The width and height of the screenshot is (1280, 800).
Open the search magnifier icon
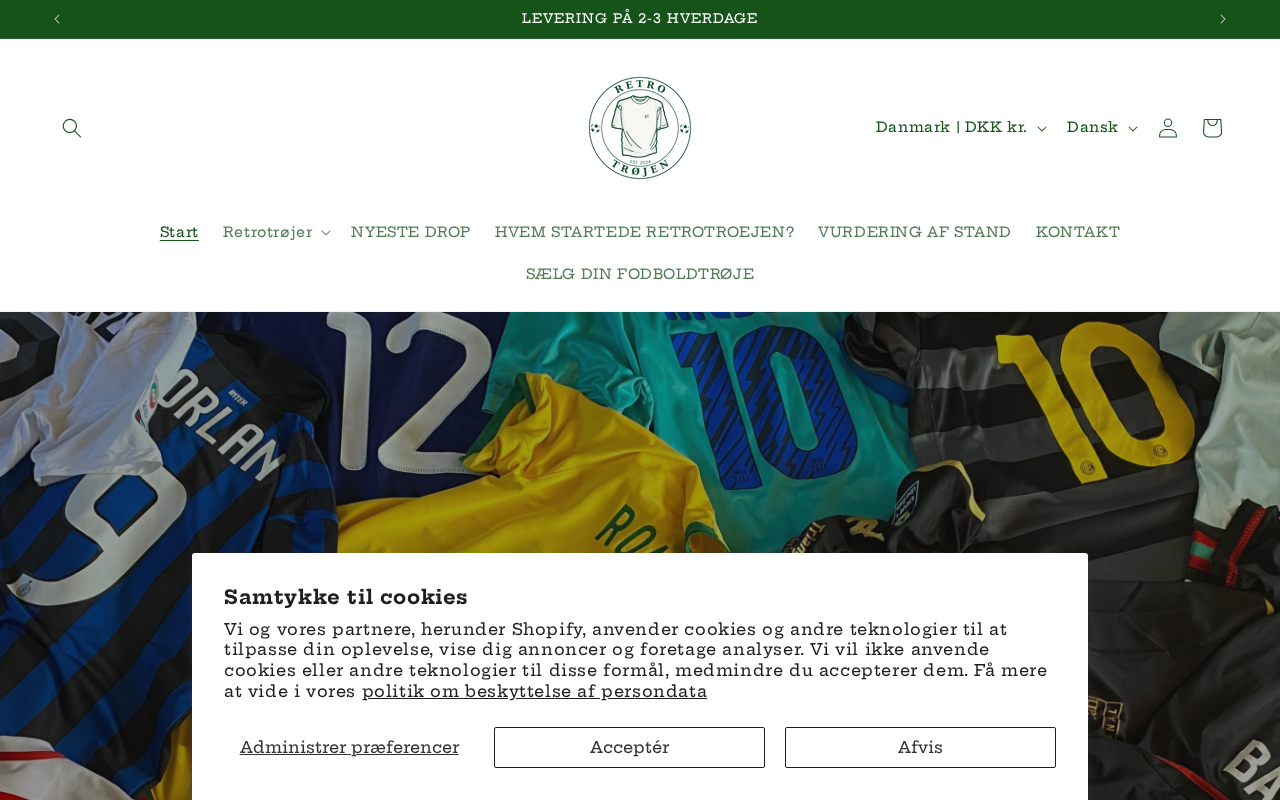pos(71,128)
